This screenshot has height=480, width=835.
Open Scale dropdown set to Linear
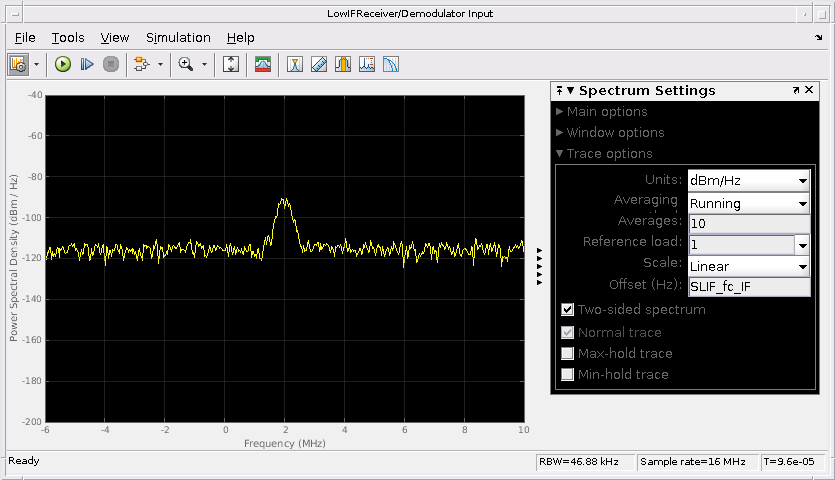(749, 266)
